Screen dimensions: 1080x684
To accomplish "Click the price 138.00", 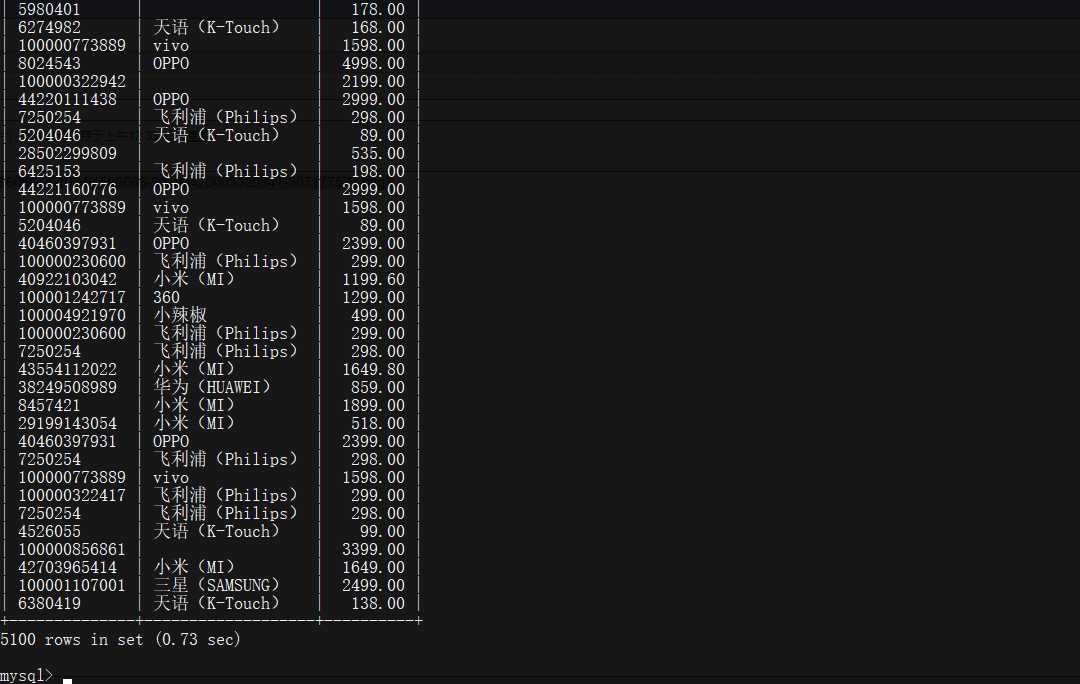I will pos(377,604).
